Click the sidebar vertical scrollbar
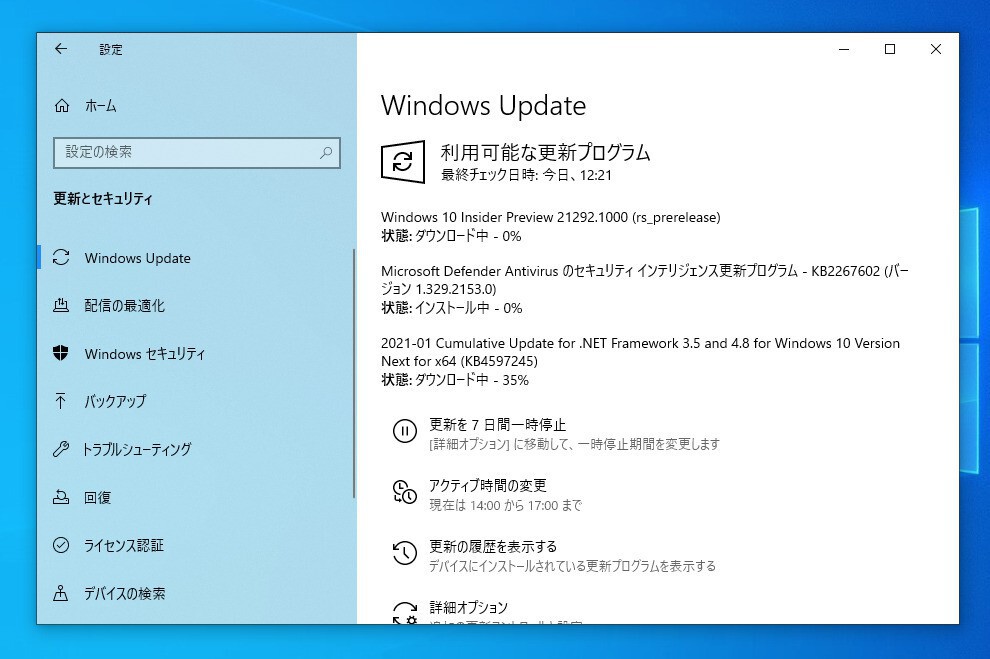The height and width of the screenshot is (659, 990). (354, 372)
